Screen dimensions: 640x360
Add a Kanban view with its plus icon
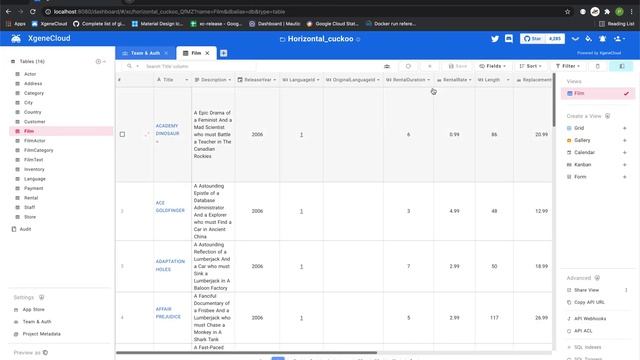624,165
